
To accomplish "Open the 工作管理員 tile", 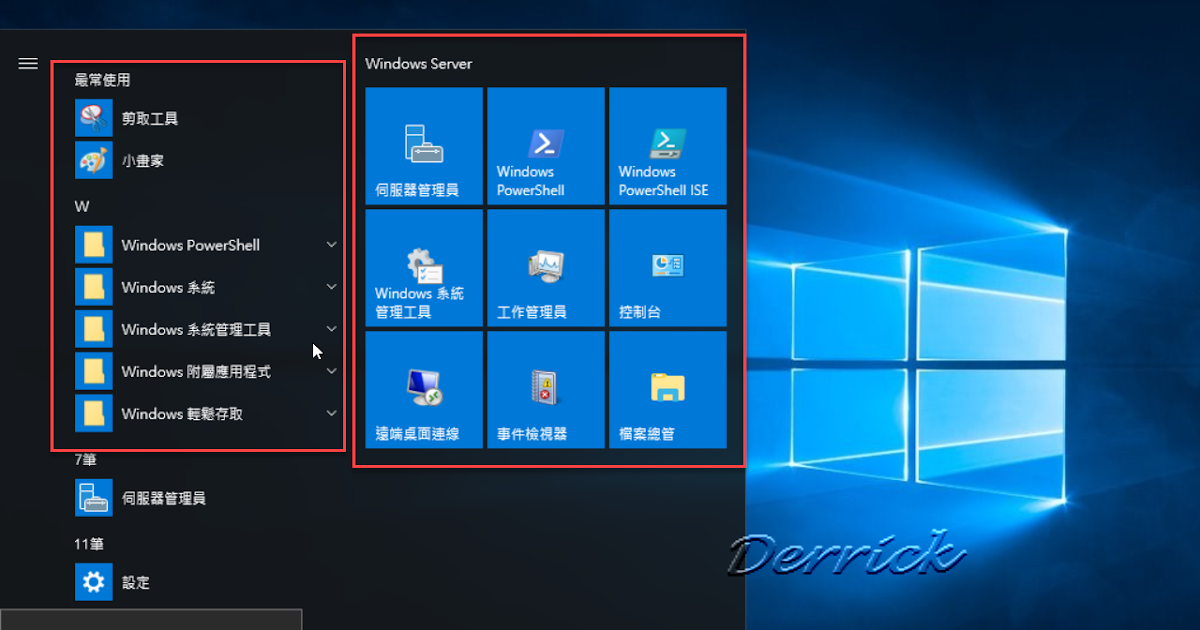I will (x=546, y=268).
